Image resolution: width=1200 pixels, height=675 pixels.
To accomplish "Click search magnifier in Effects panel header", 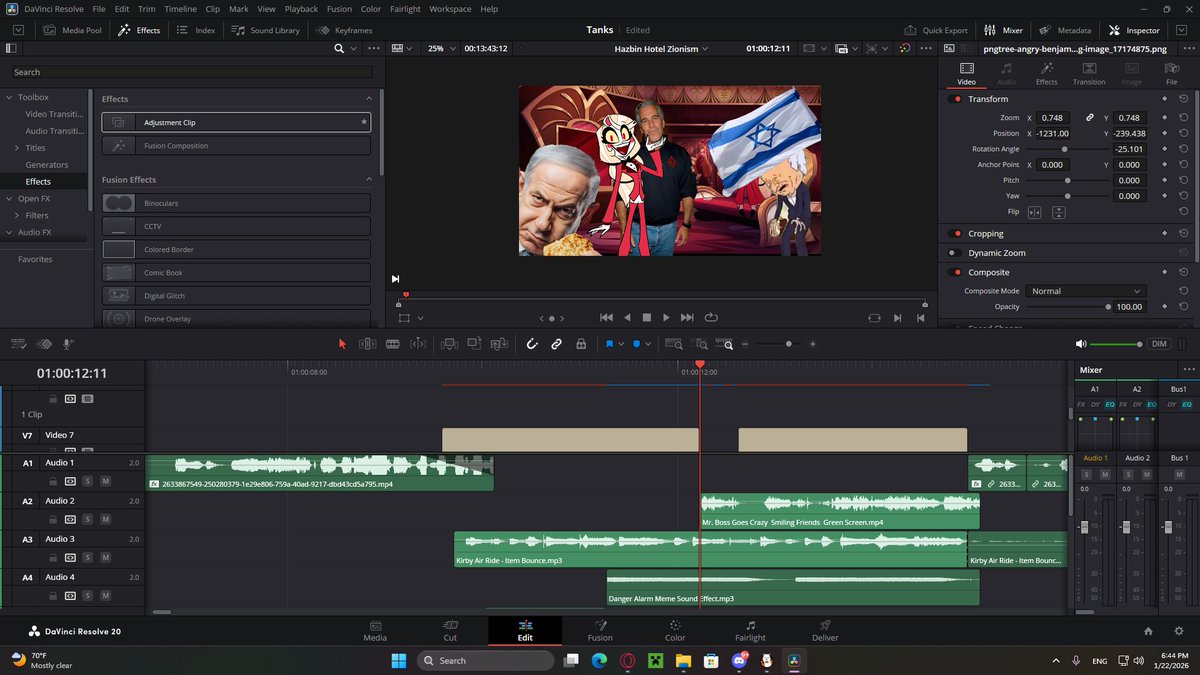I will [339, 48].
